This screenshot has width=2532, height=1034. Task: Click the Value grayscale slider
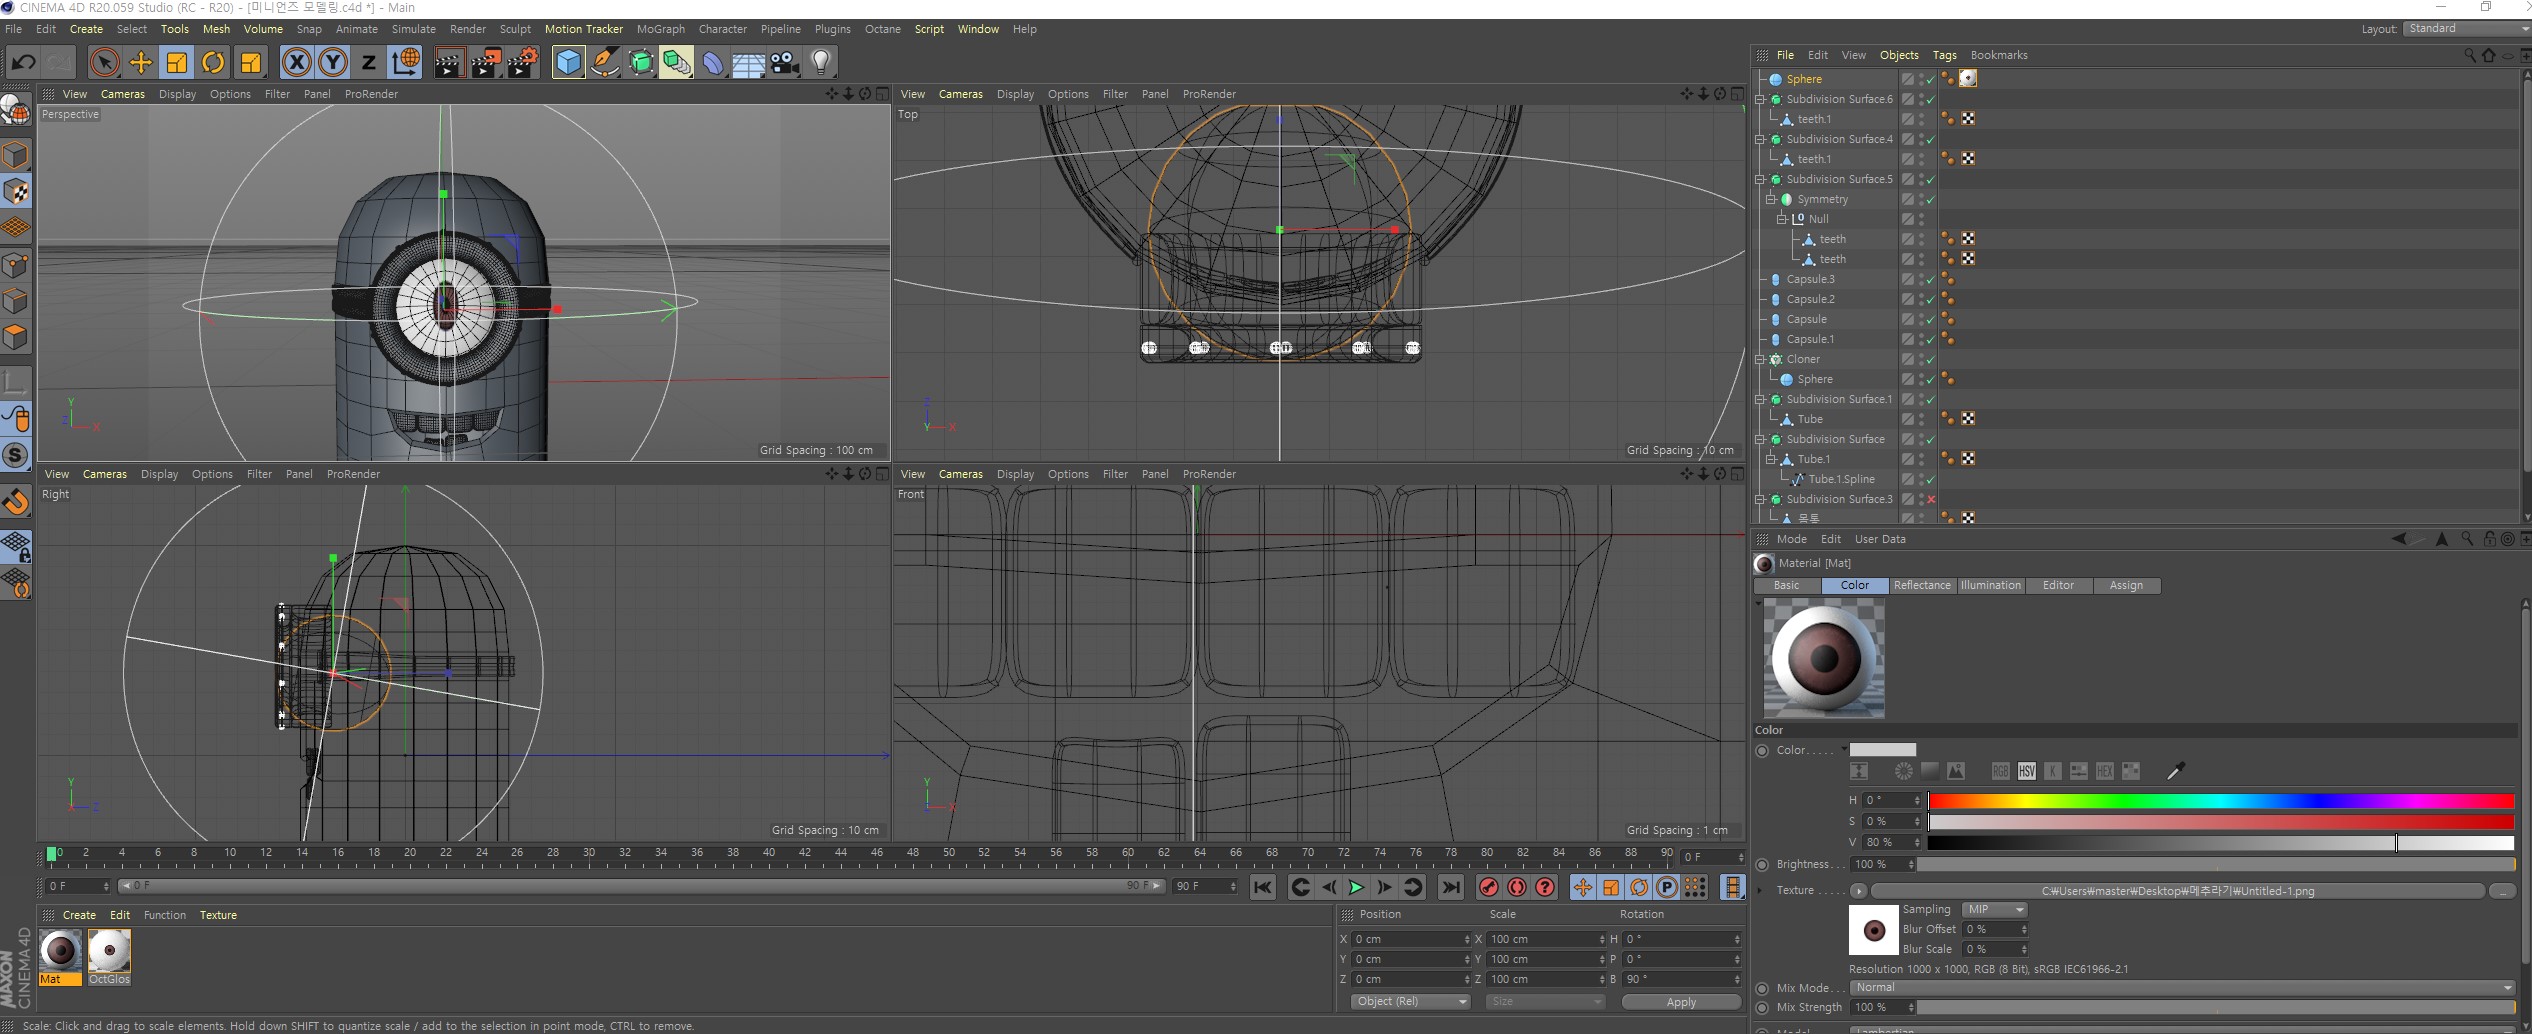click(x=2220, y=842)
